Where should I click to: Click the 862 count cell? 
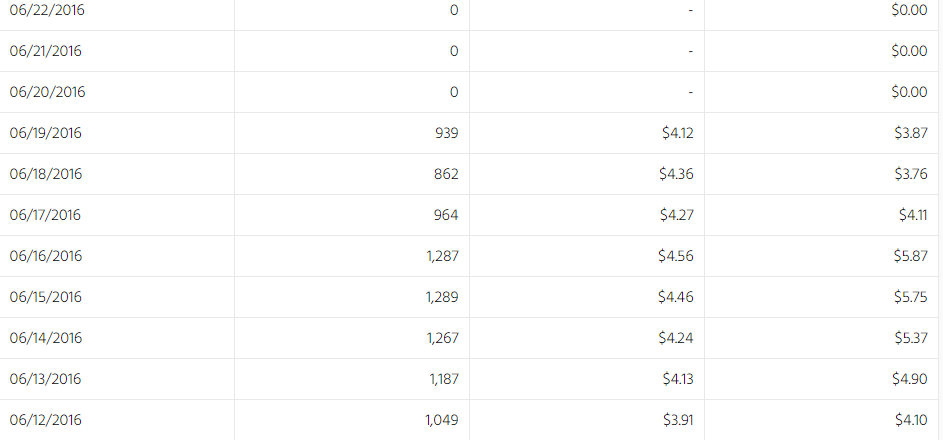pyautogui.click(x=446, y=174)
